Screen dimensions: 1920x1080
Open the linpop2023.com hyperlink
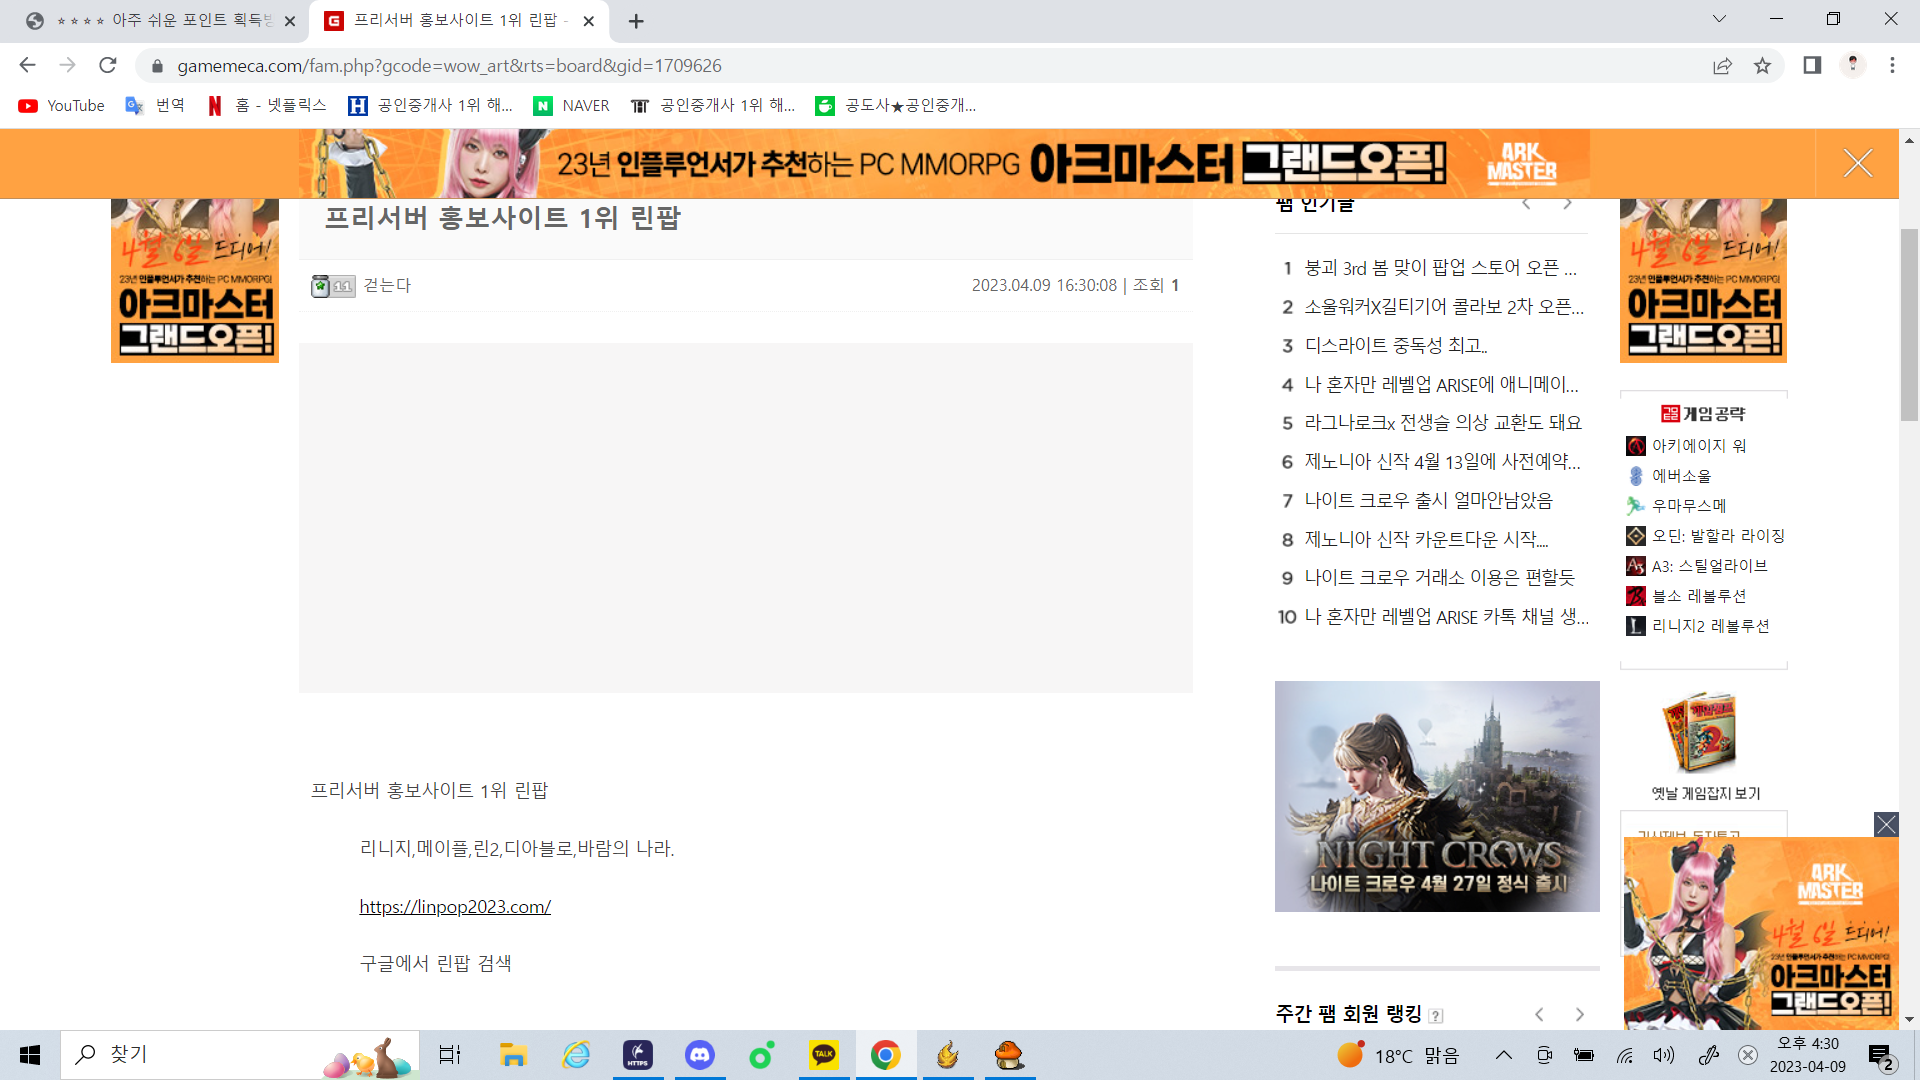tap(455, 906)
